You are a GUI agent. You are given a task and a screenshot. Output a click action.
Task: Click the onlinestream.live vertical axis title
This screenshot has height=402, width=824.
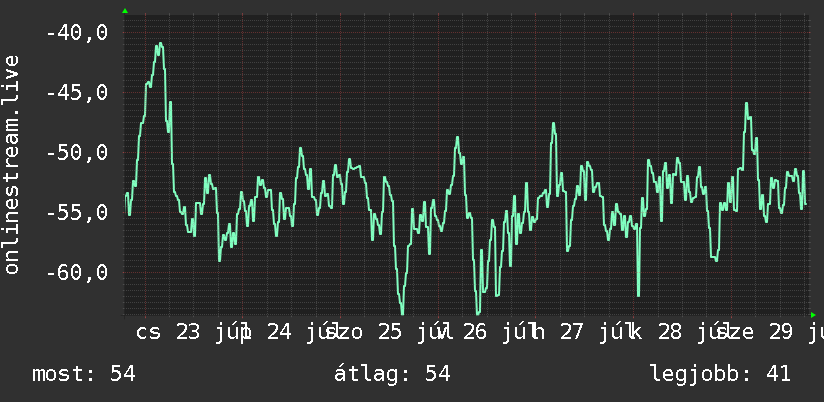(11, 164)
